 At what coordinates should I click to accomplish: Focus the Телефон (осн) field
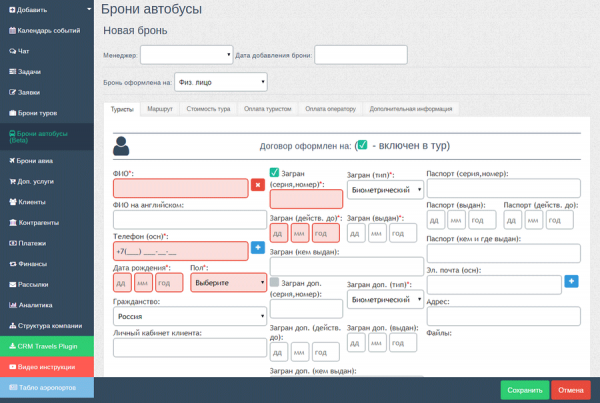point(181,251)
